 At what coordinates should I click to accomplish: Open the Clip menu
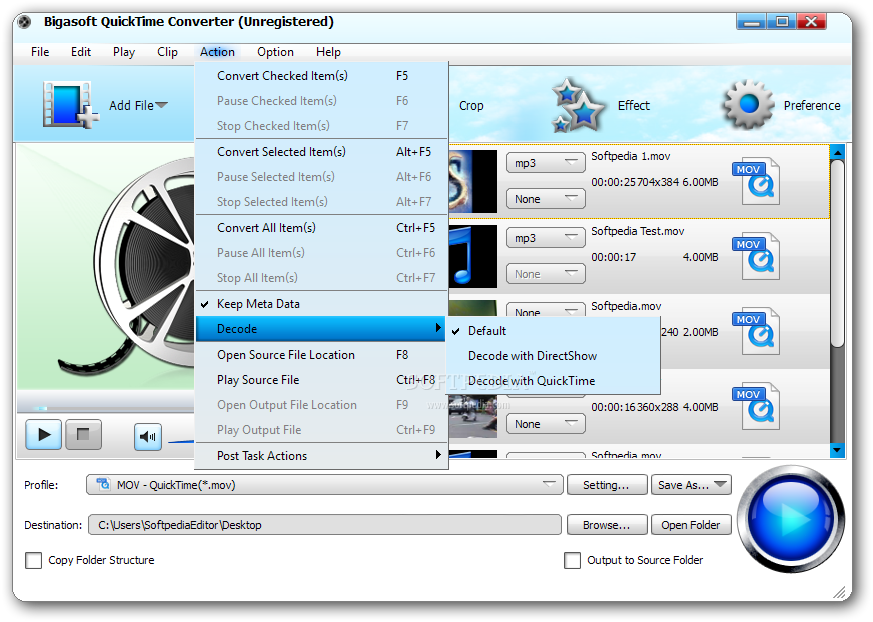tap(167, 52)
